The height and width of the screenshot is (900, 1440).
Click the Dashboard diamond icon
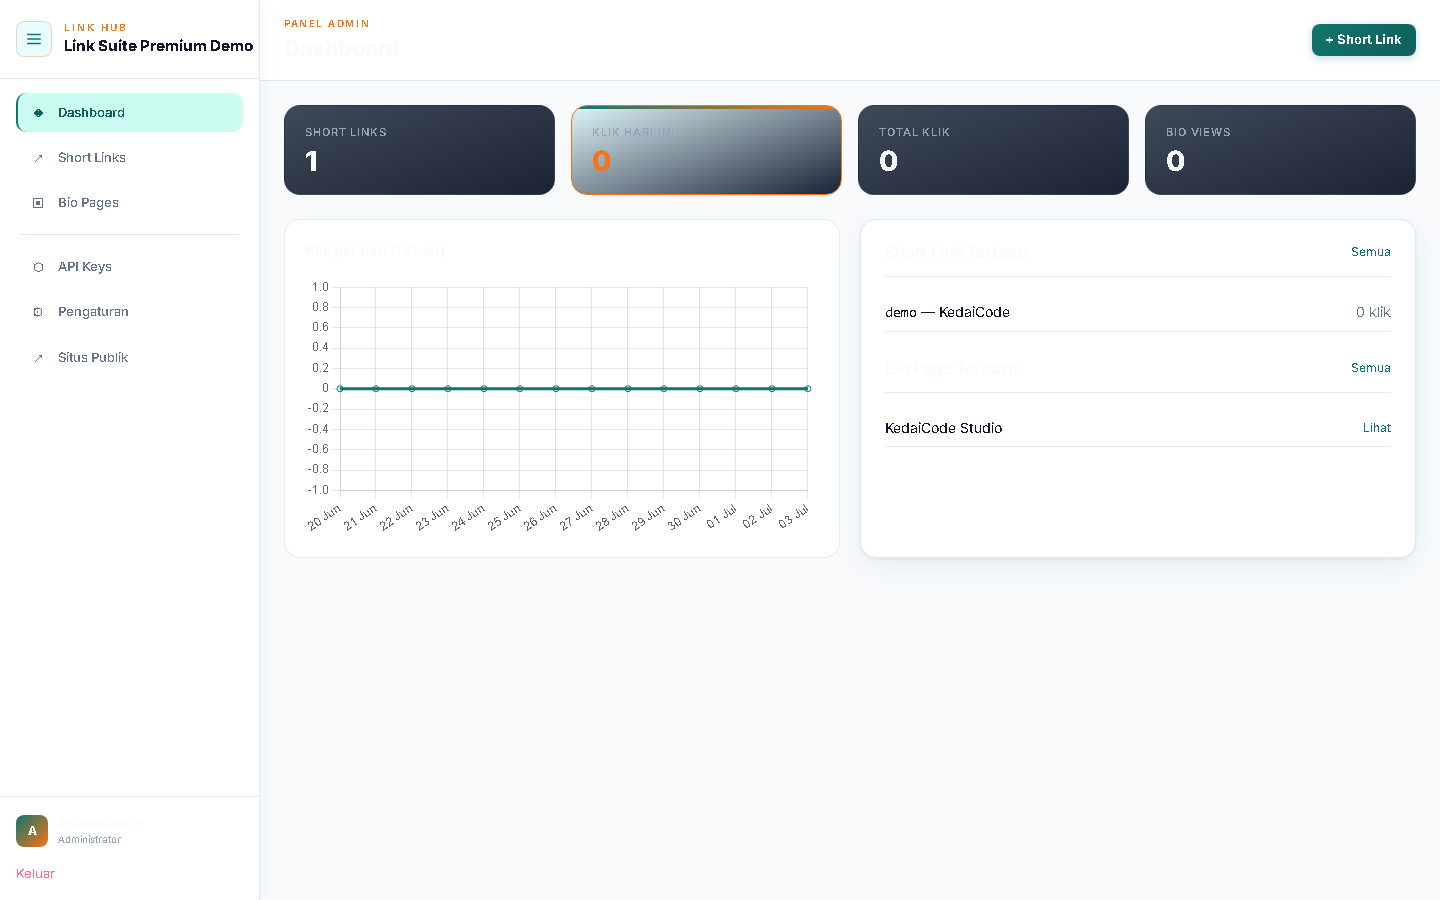point(38,113)
